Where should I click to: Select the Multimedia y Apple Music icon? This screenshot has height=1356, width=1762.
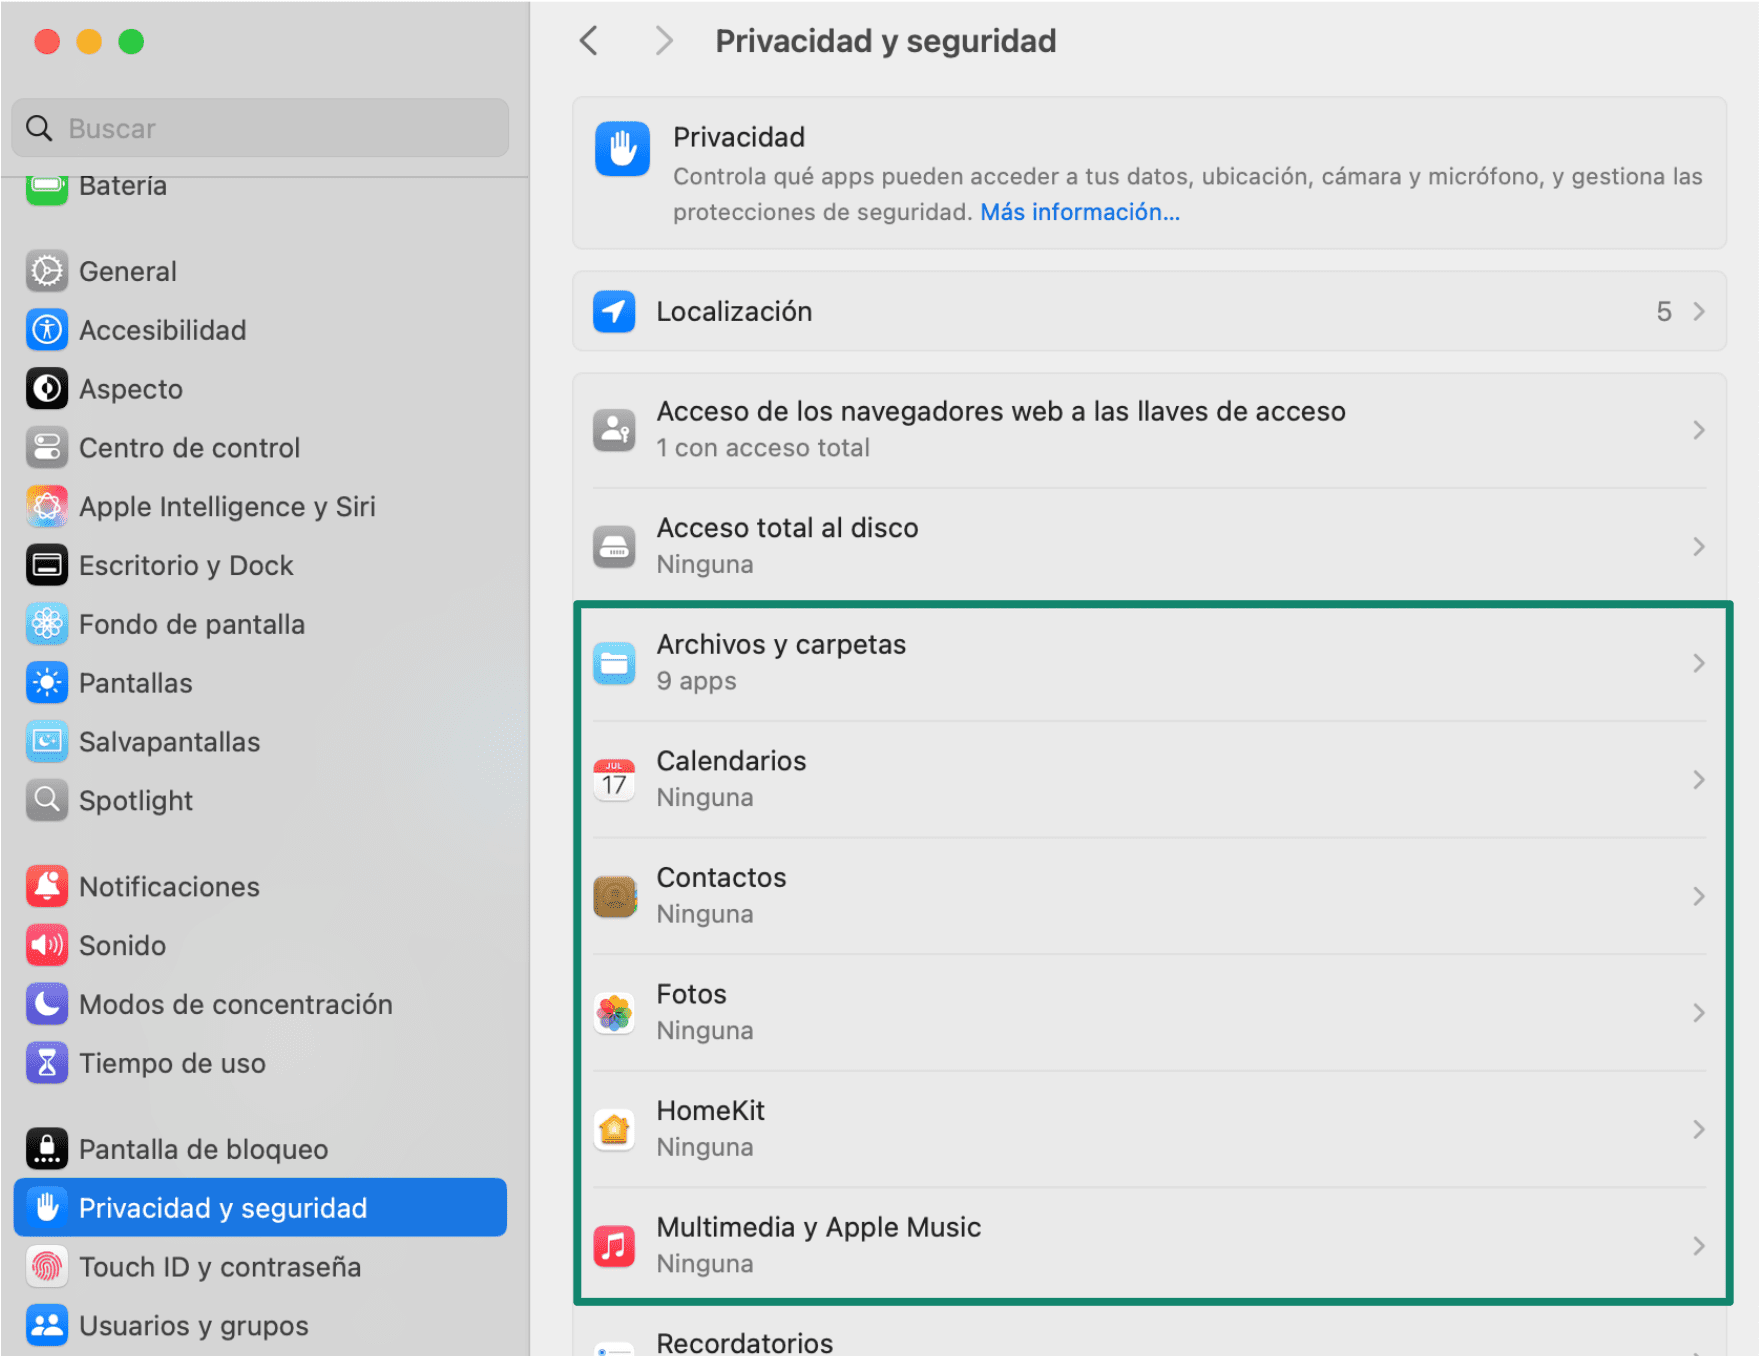click(614, 1246)
